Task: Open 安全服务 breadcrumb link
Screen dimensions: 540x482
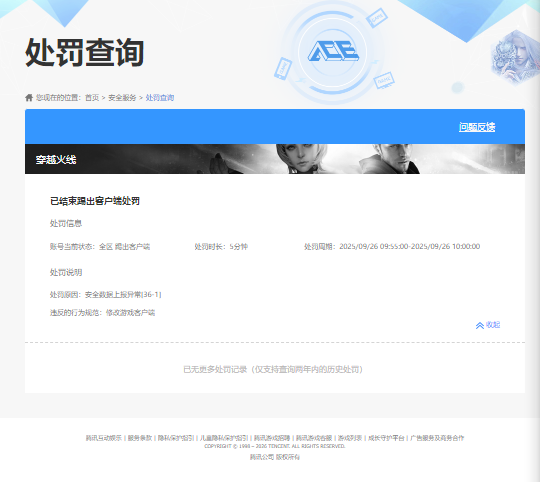Action: pyautogui.click(x=122, y=98)
